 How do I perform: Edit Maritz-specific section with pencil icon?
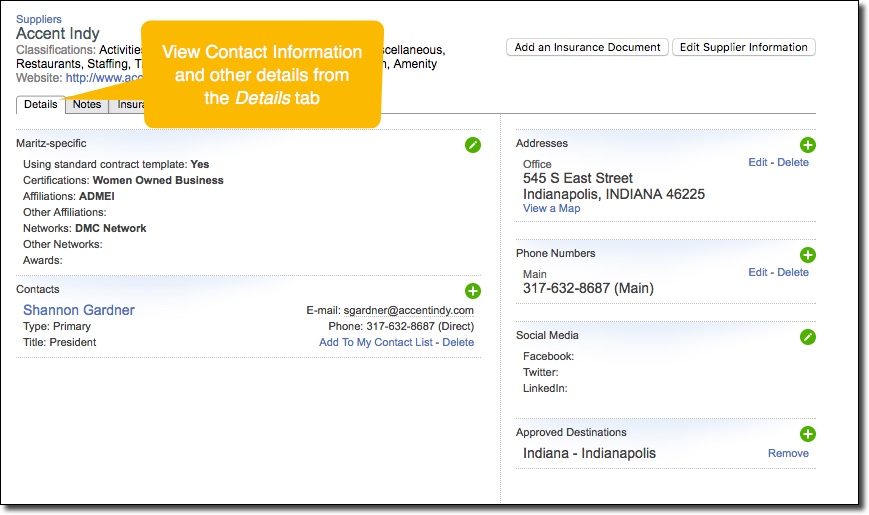[473, 145]
